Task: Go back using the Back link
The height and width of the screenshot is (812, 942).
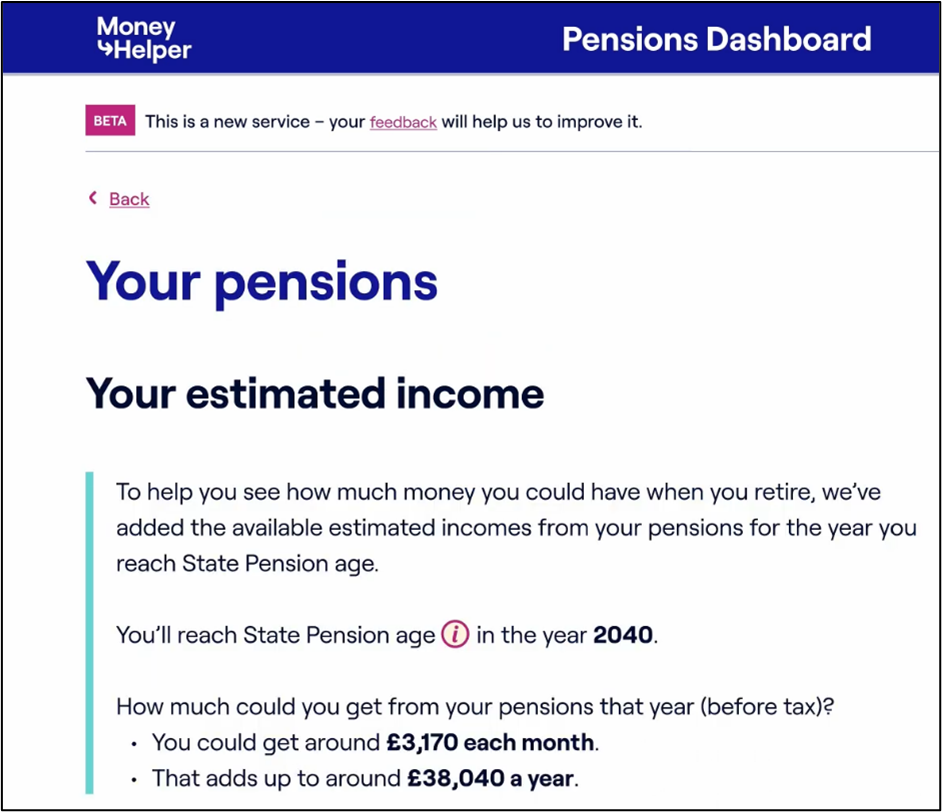Action: coord(129,199)
